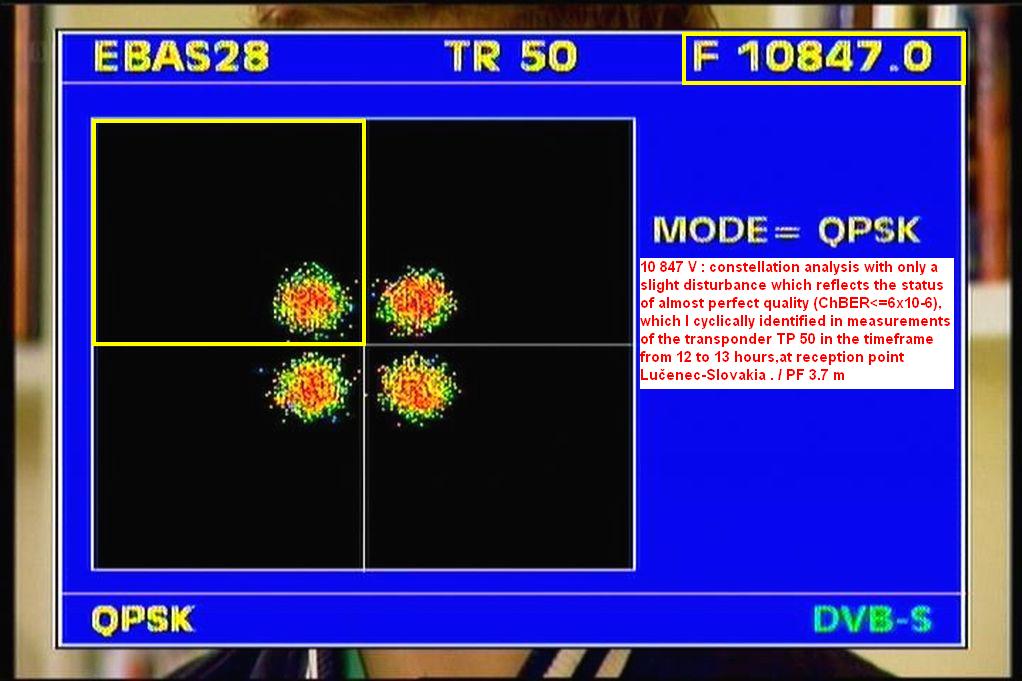Click empty area of upper-right quadrant
The width and height of the screenshot is (1022, 681).
point(520,200)
